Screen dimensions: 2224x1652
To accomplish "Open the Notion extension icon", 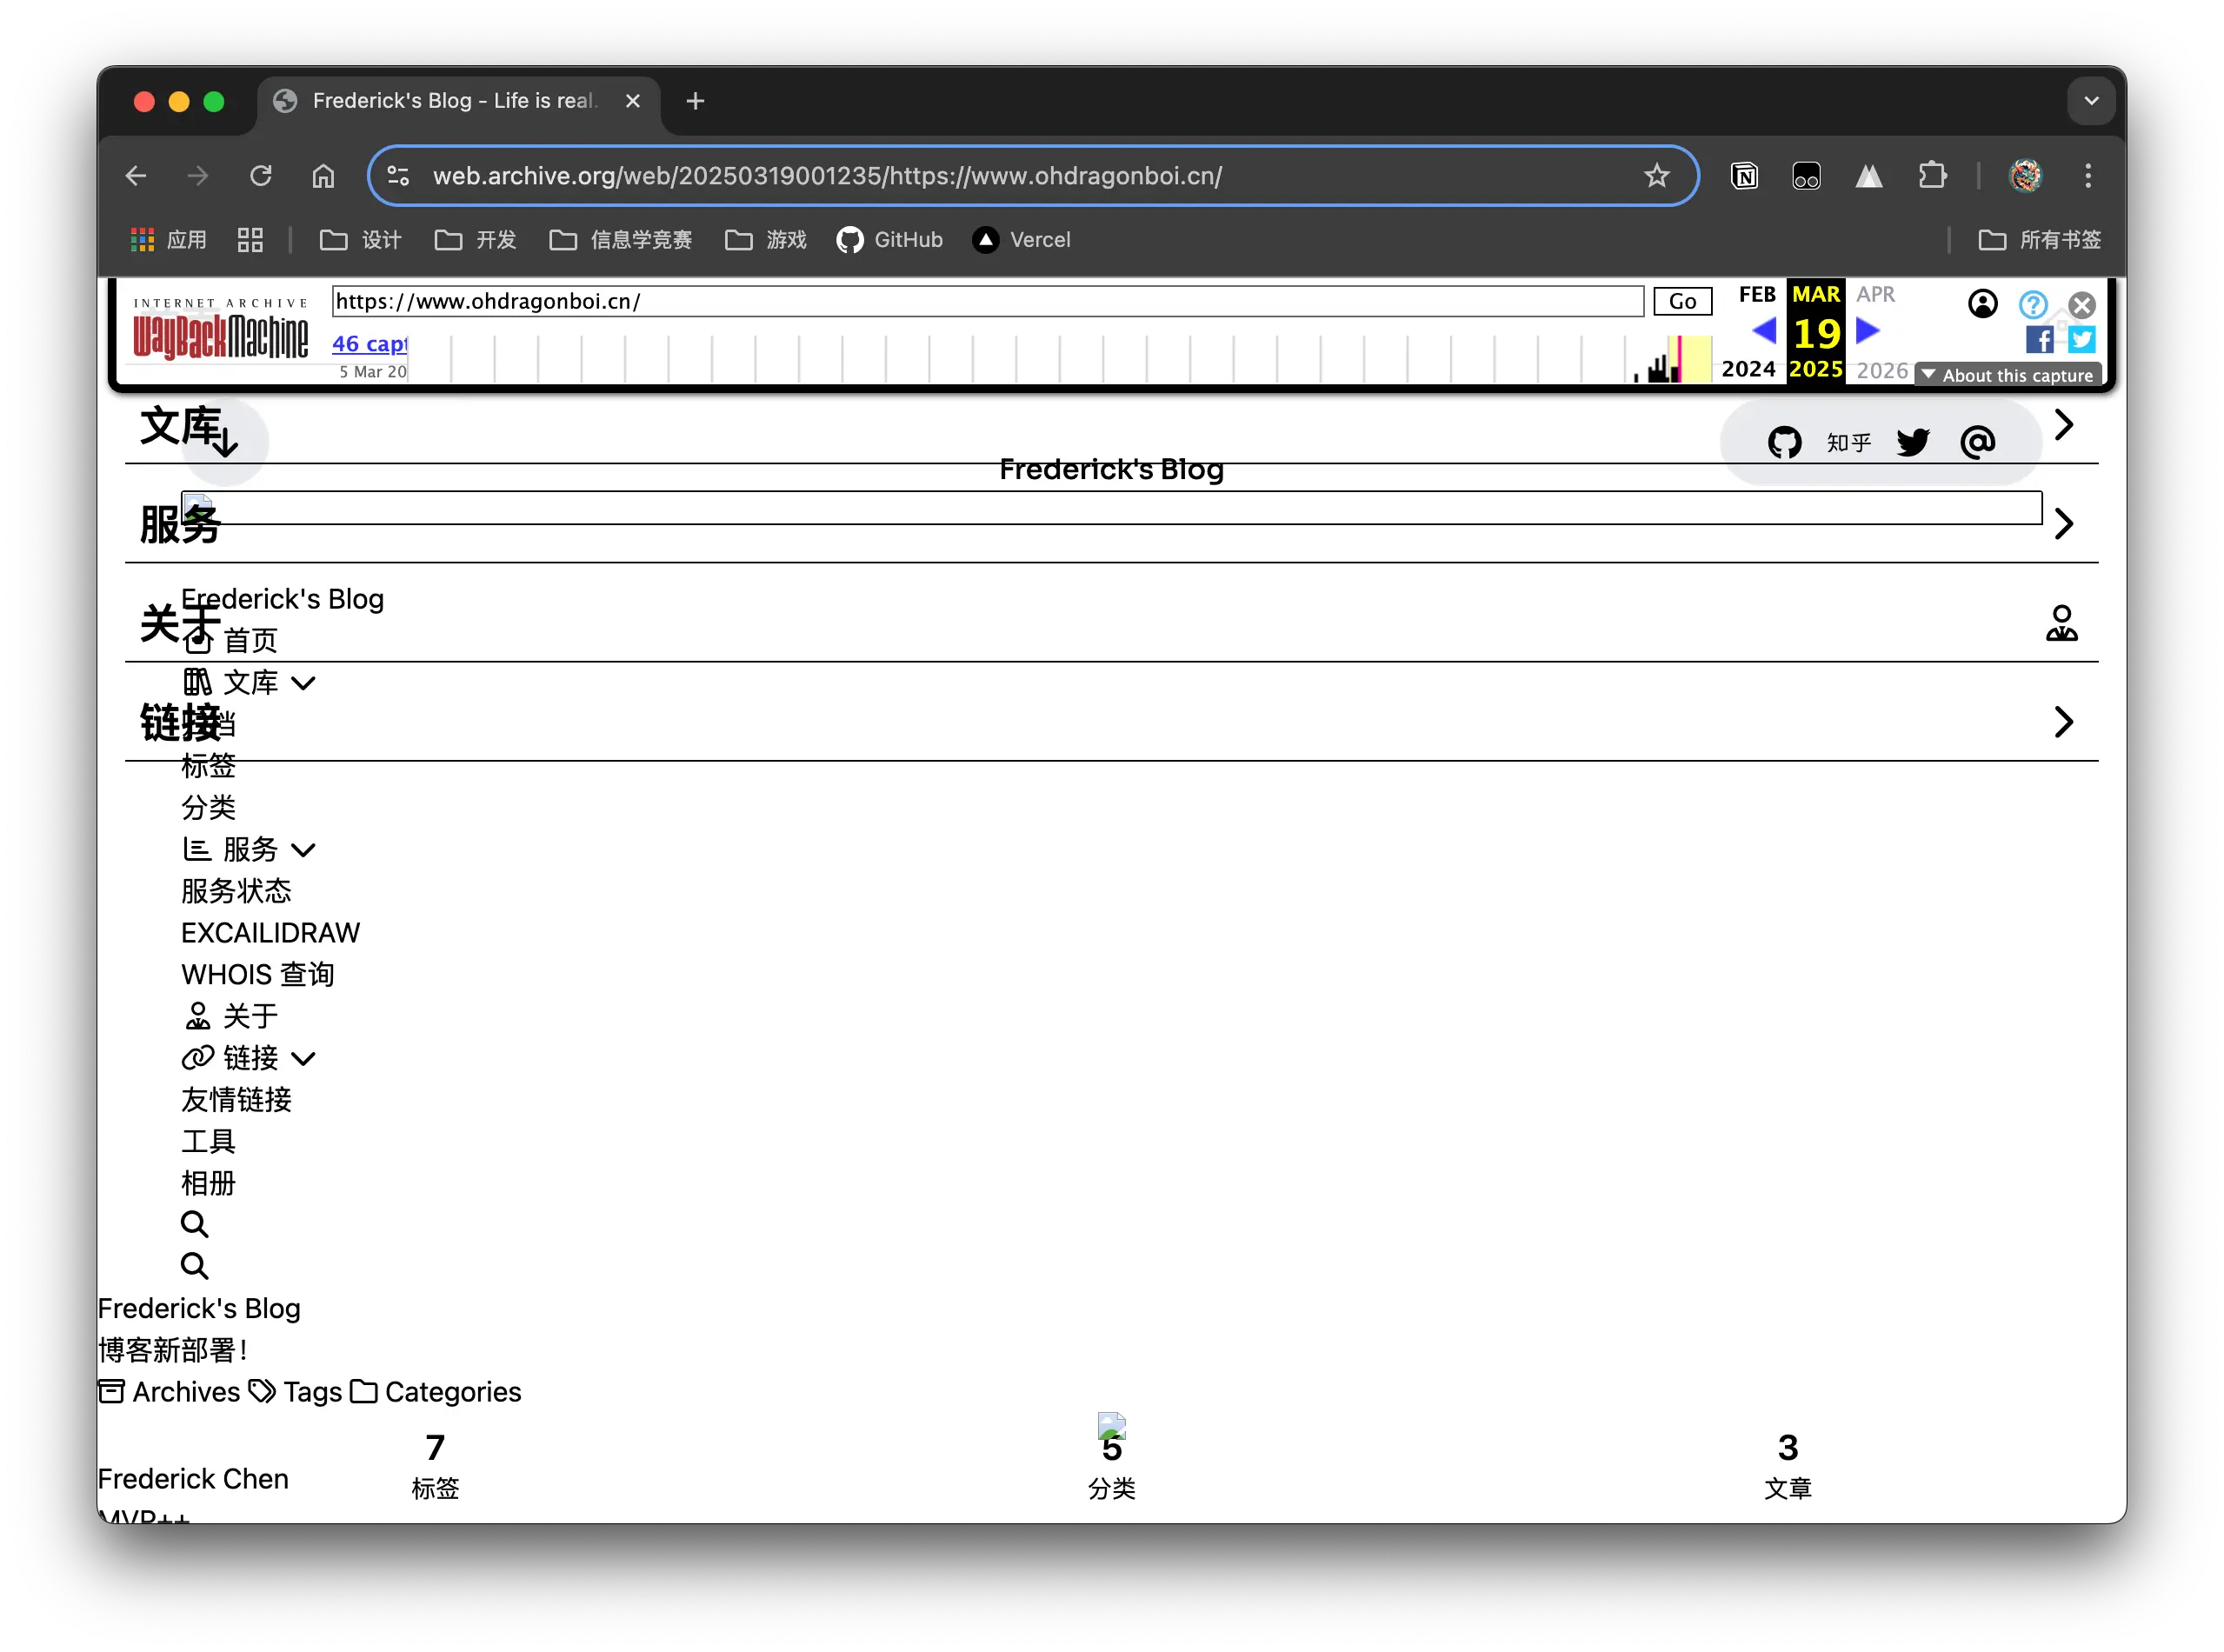I will pos(1744,176).
